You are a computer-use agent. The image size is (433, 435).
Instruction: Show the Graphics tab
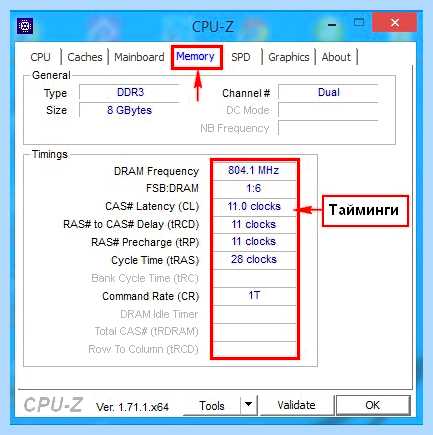(289, 57)
